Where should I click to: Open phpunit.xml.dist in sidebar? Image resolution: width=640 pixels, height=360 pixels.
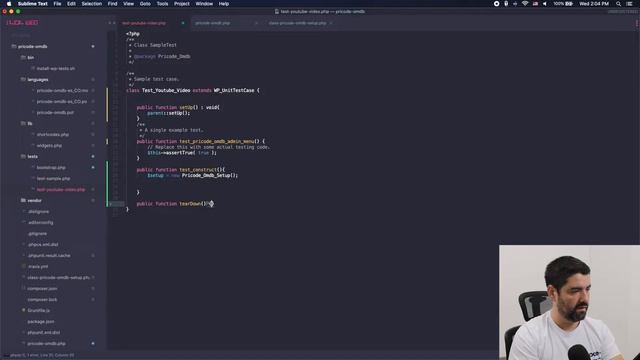pos(44,333)
